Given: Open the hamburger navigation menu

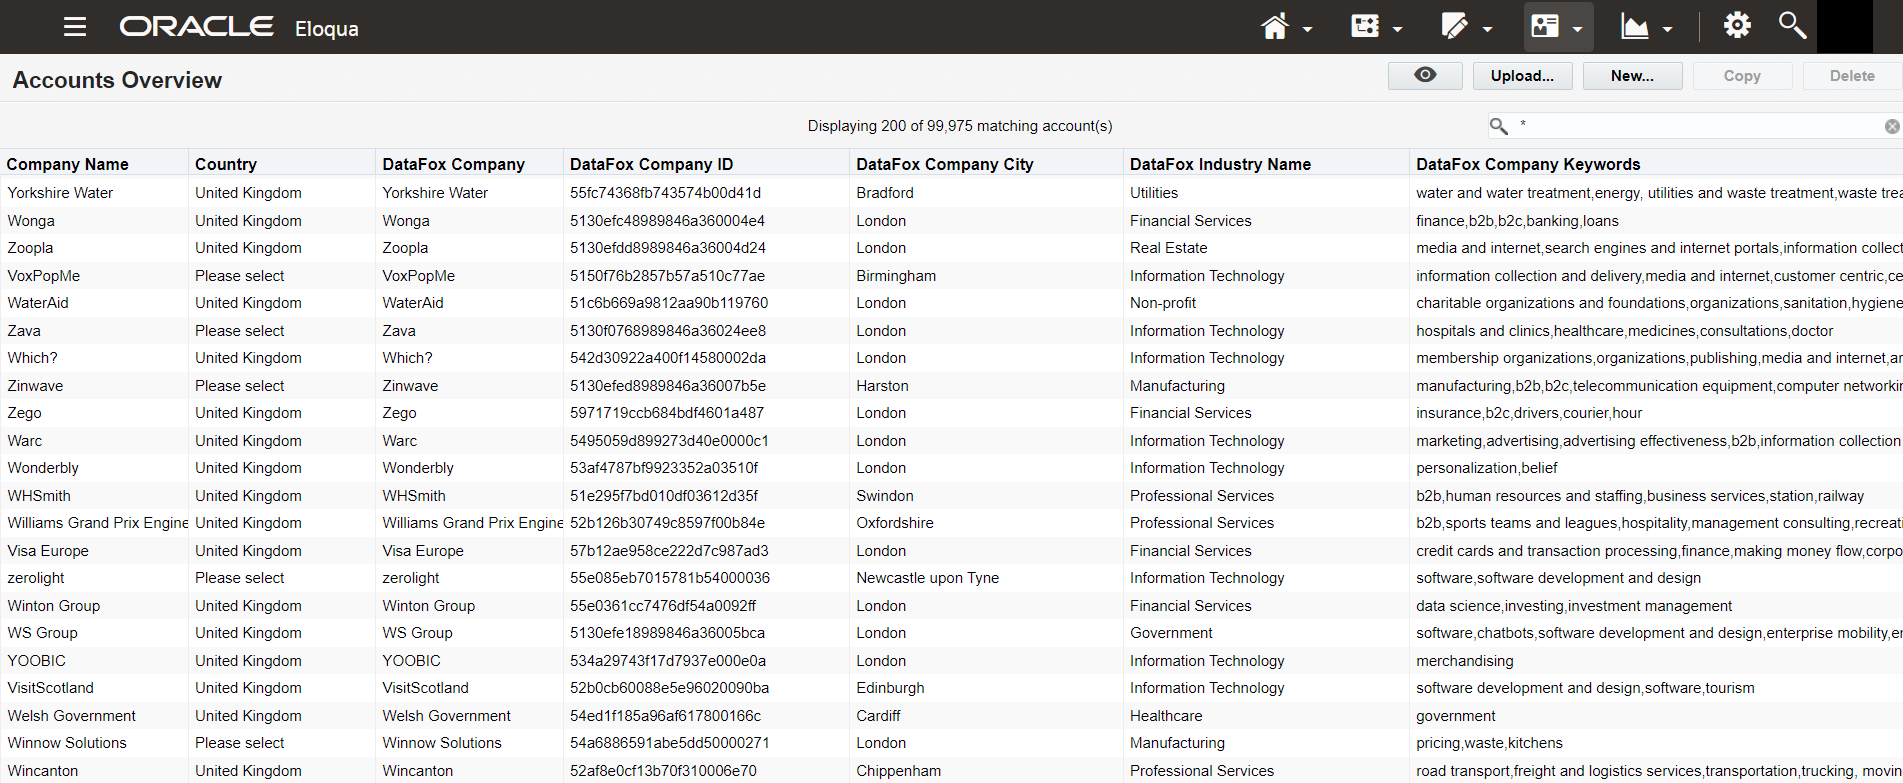Looking at the screenshot, I should pos(75,27).
